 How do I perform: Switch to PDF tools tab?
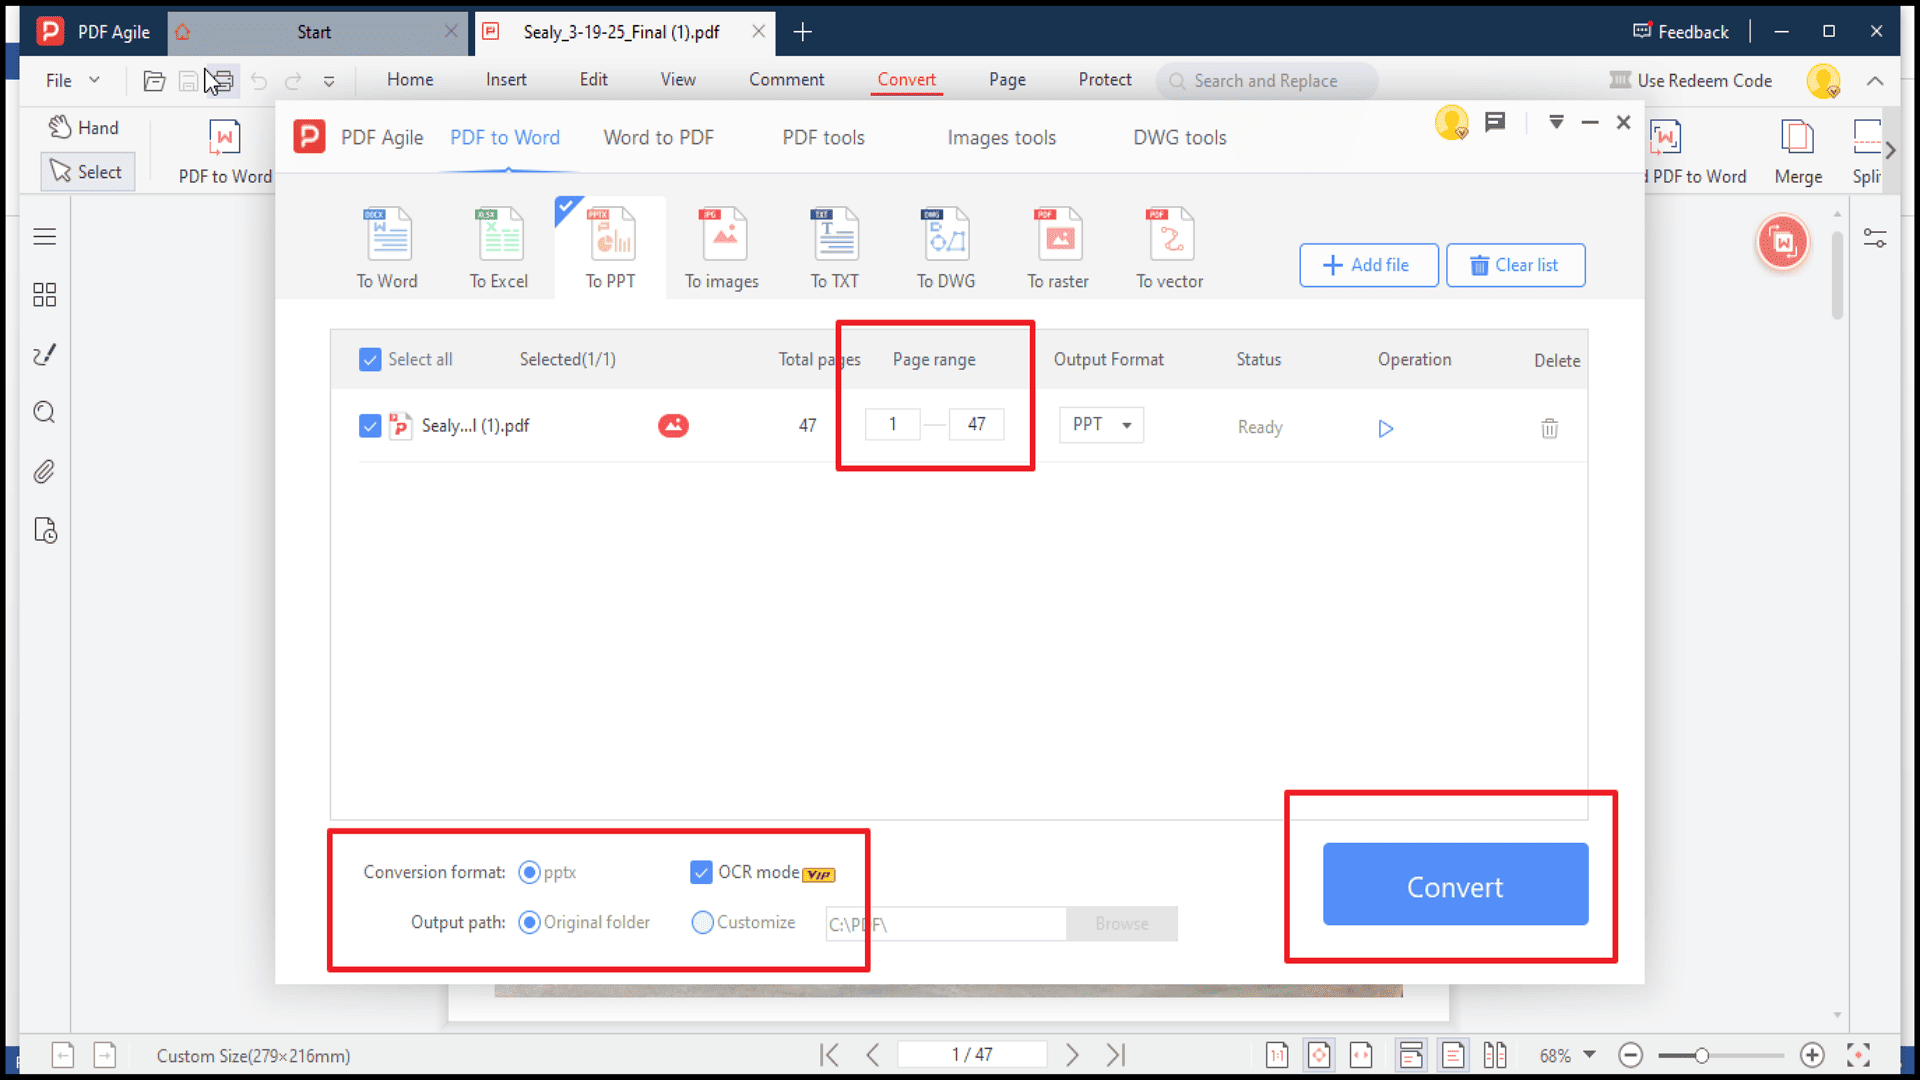823,138
